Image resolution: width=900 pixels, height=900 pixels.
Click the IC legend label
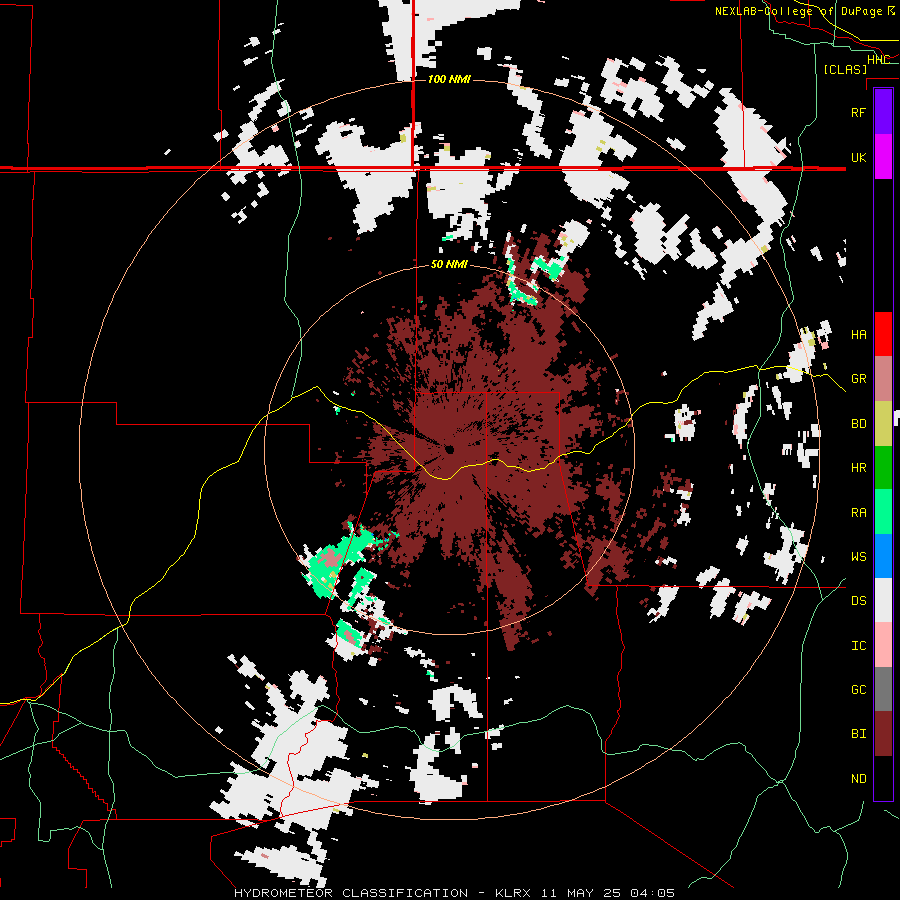coord(858,646)
